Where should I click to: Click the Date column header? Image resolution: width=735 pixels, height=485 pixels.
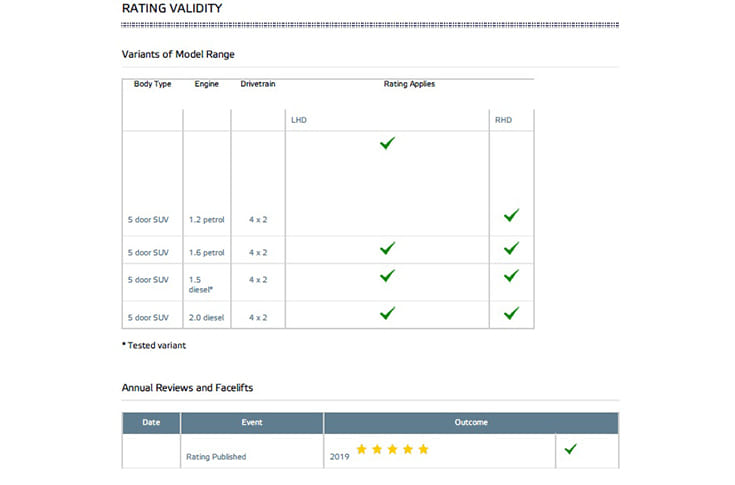point(151,422)
